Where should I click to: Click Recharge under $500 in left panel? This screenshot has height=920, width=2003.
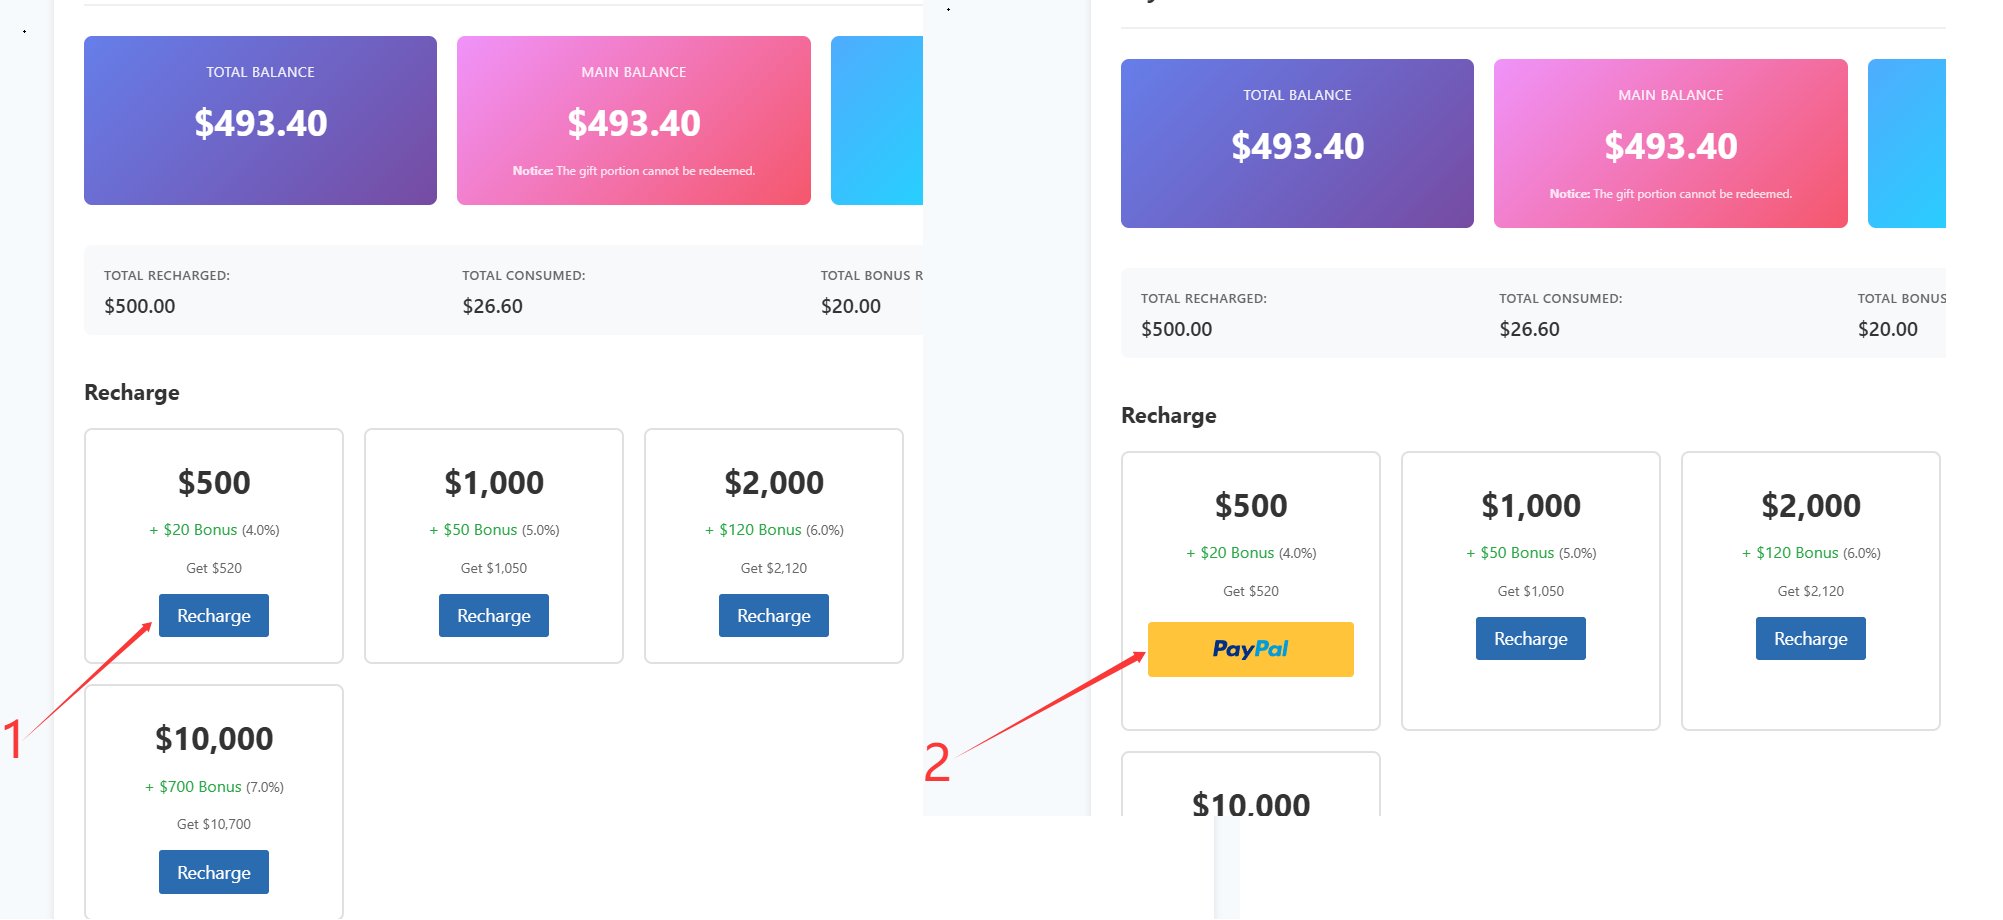click(x=213, y=616)
